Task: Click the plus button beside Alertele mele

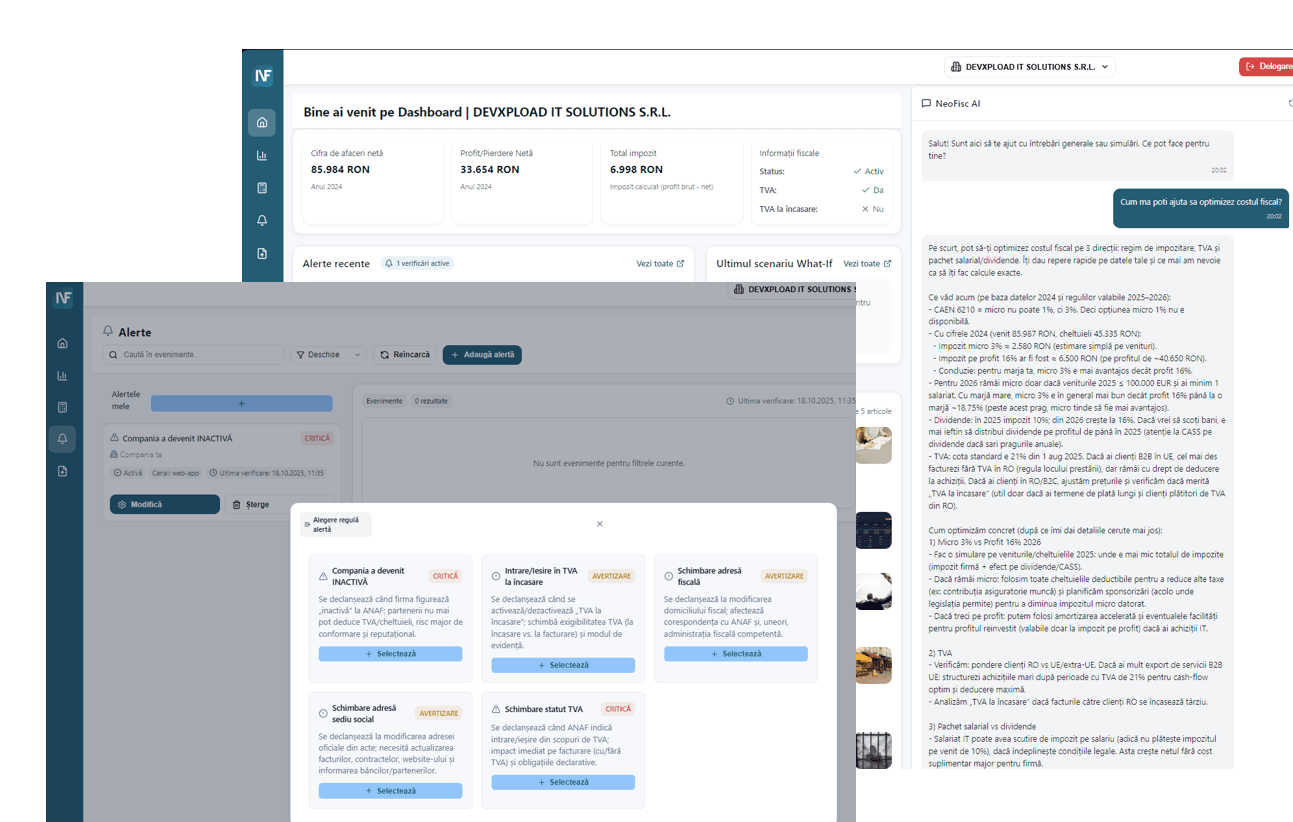Action: 241,403
